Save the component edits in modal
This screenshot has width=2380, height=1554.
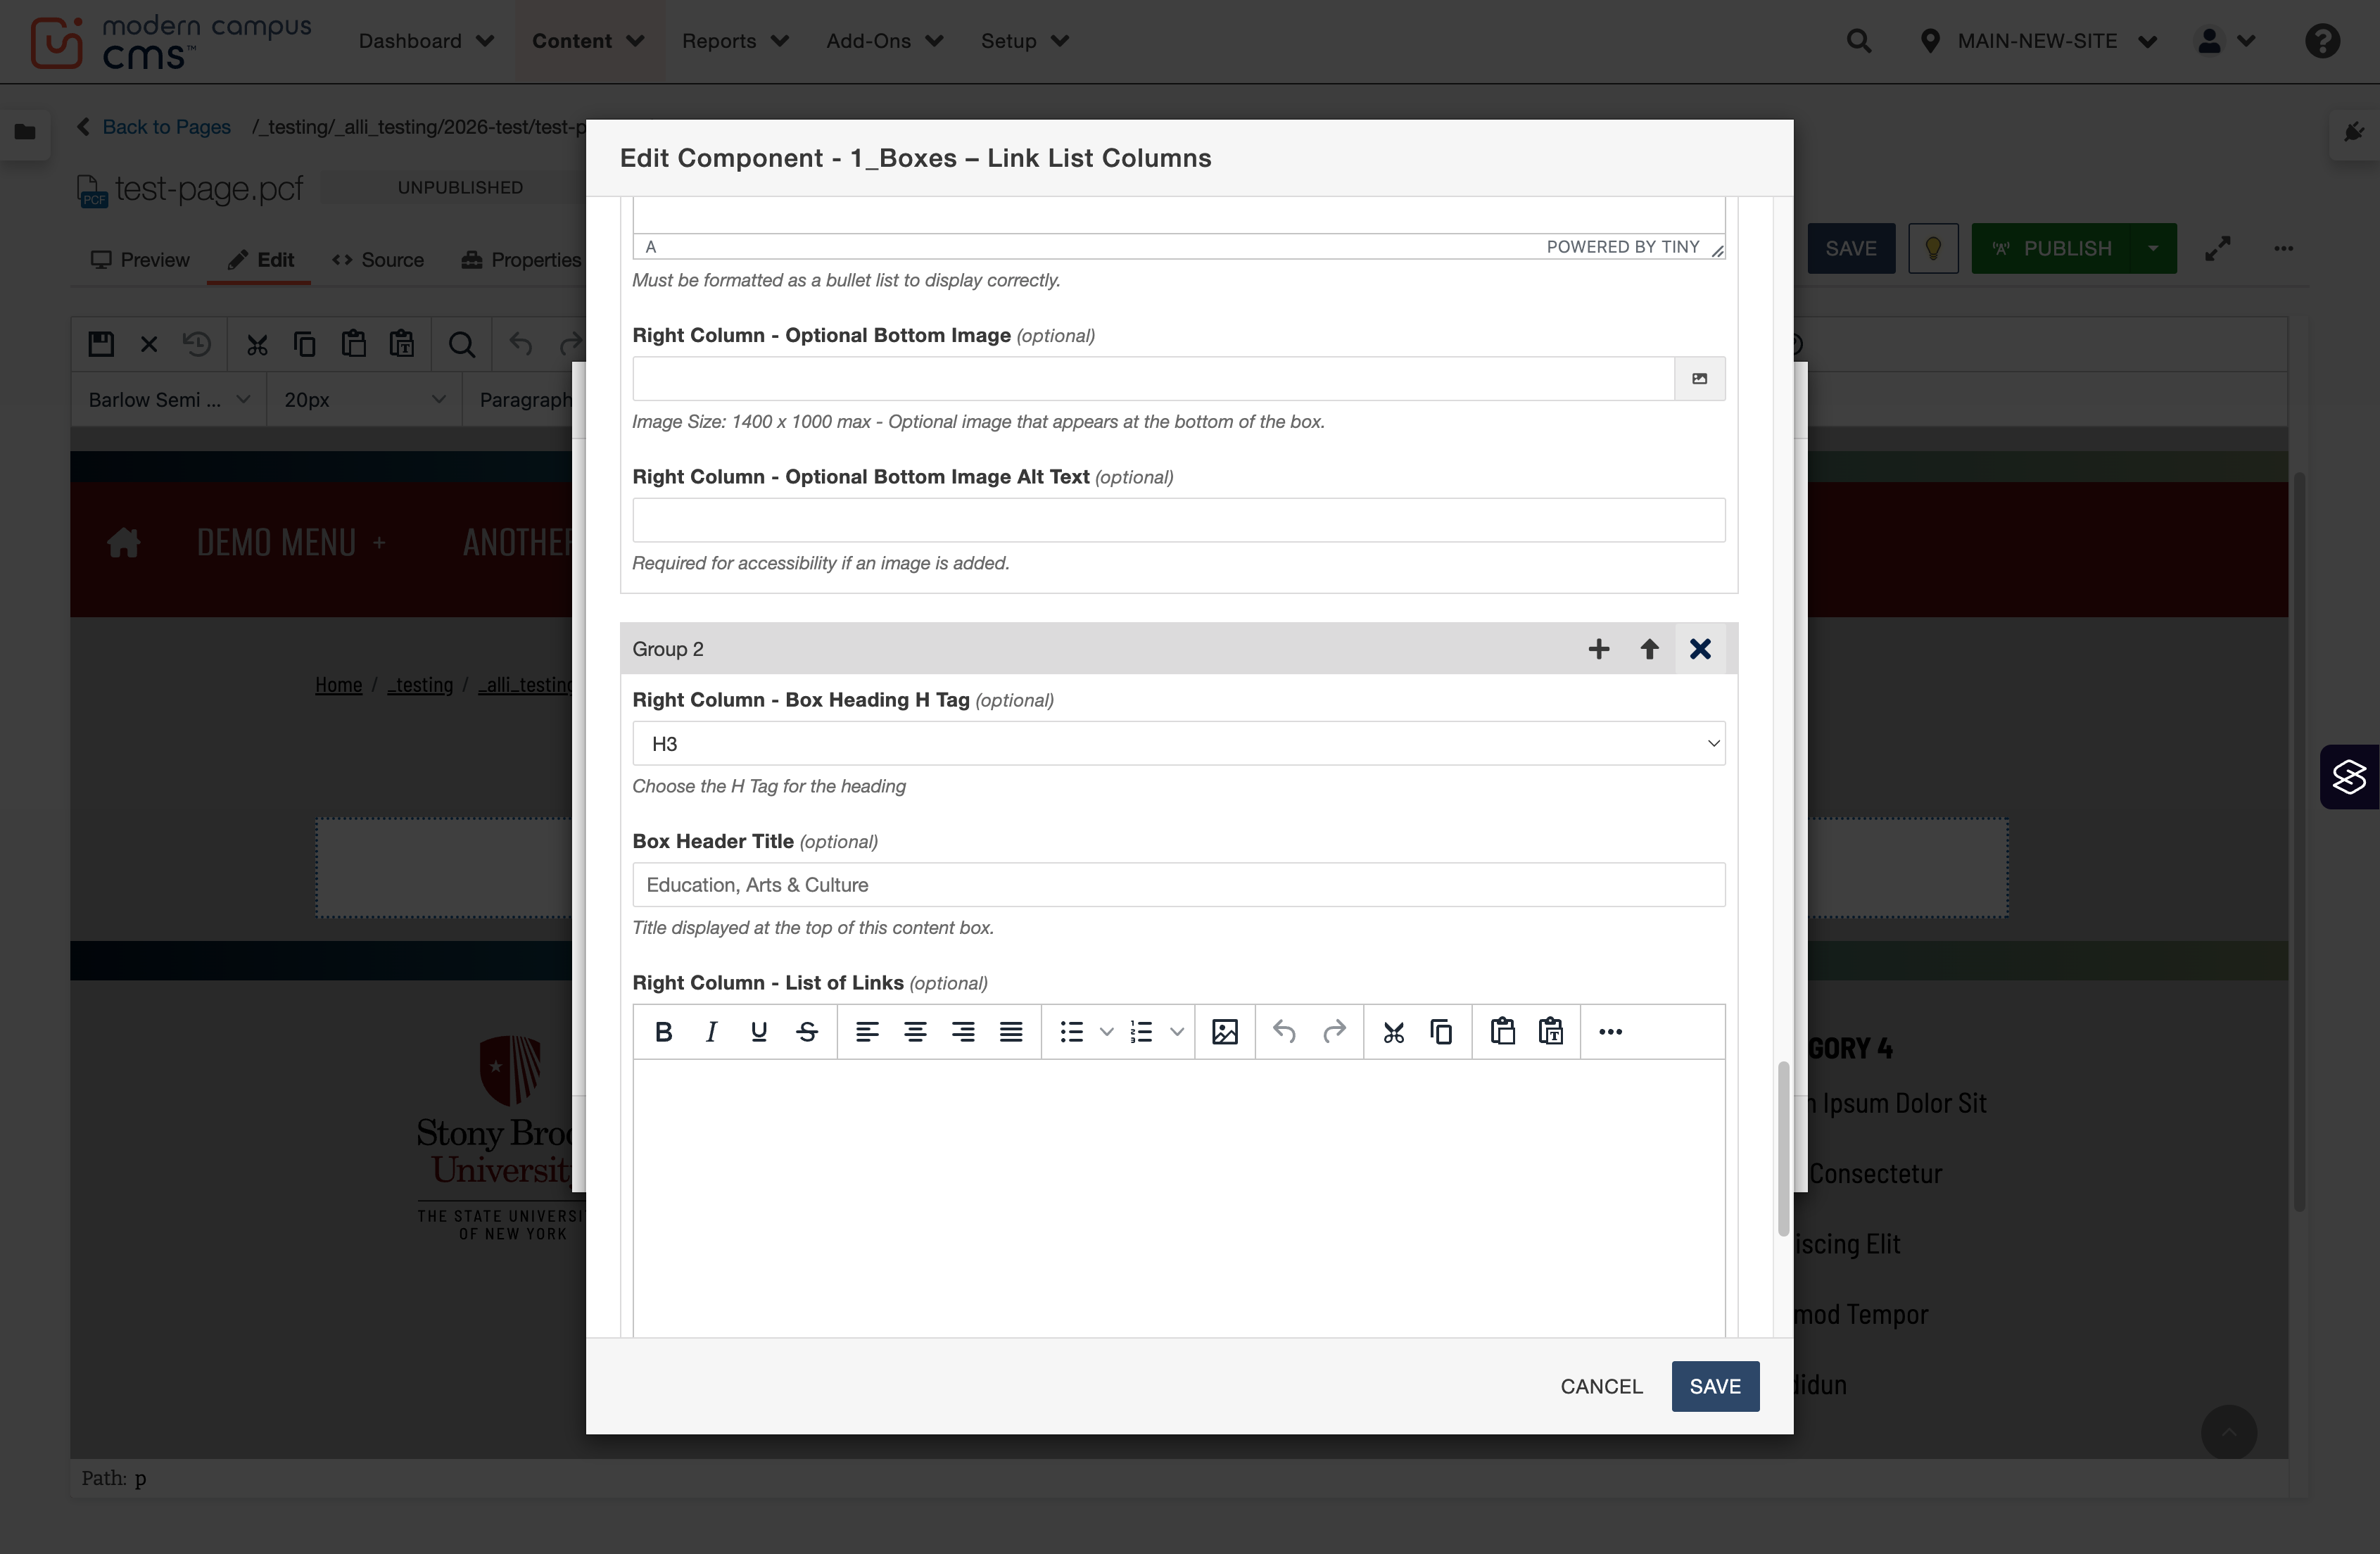1715,1386
